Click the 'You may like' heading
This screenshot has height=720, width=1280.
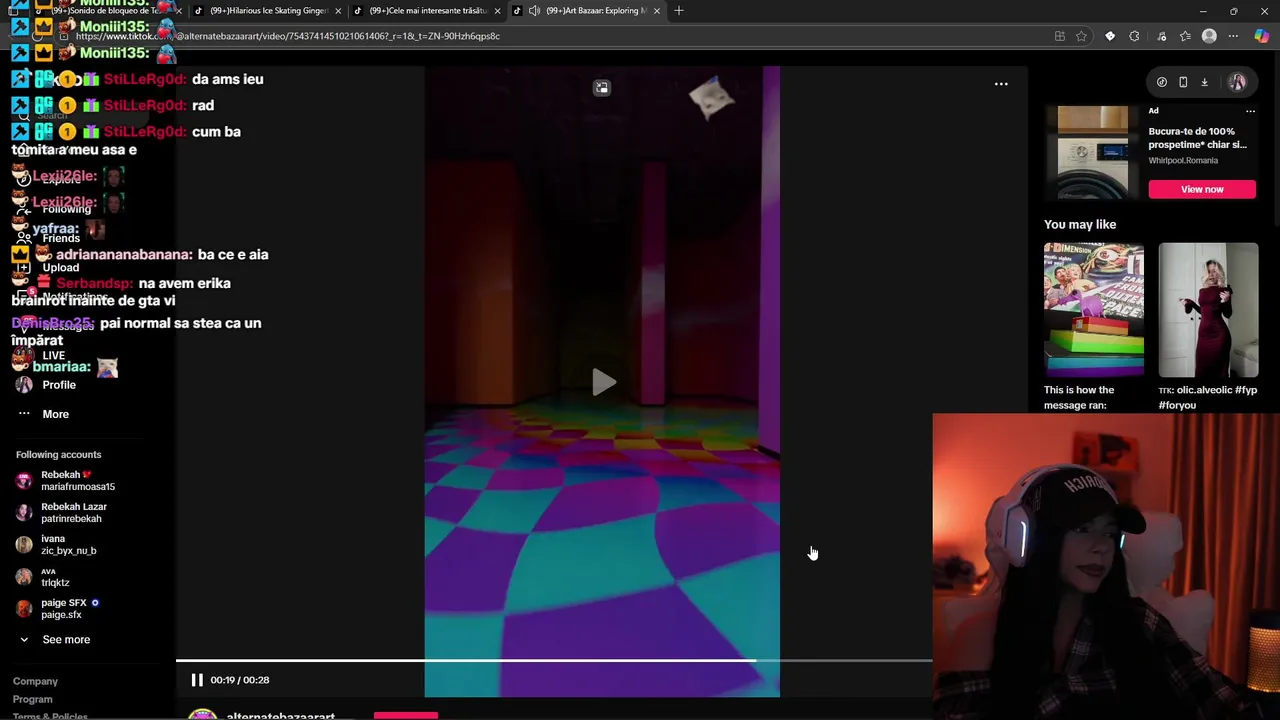pos(1080,225)
